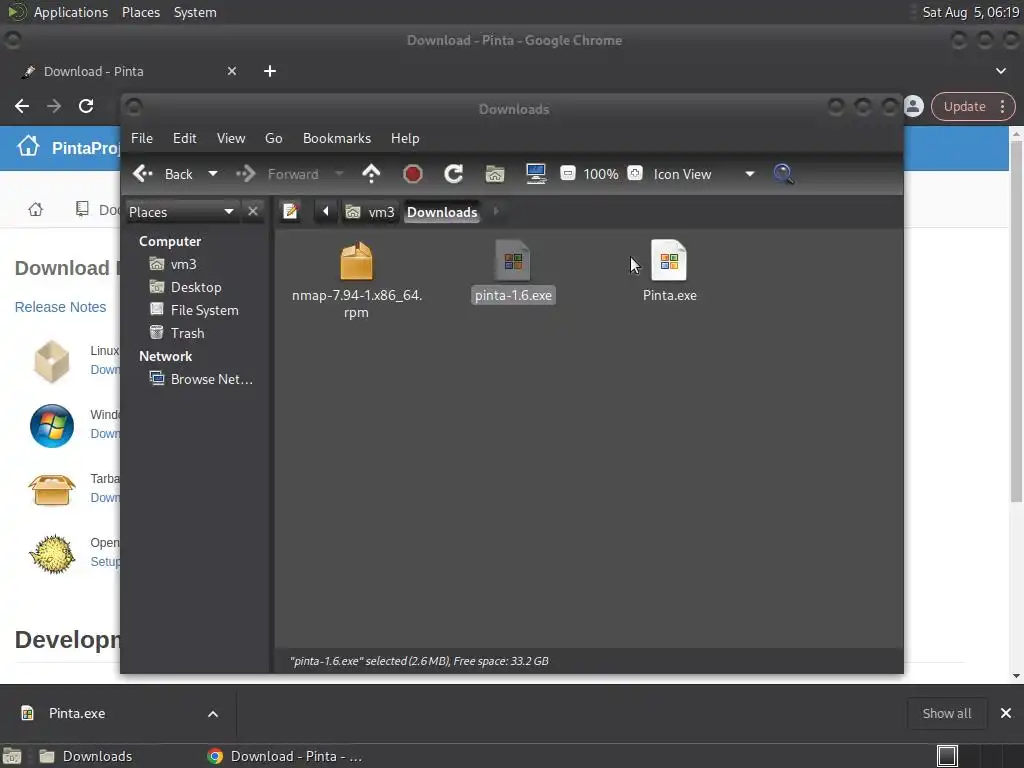The width and height of the screenshot is (1024, 768).
Task: Open the Home folder toolbar icon
Action: pyautogui.click(x=495, y=174)
